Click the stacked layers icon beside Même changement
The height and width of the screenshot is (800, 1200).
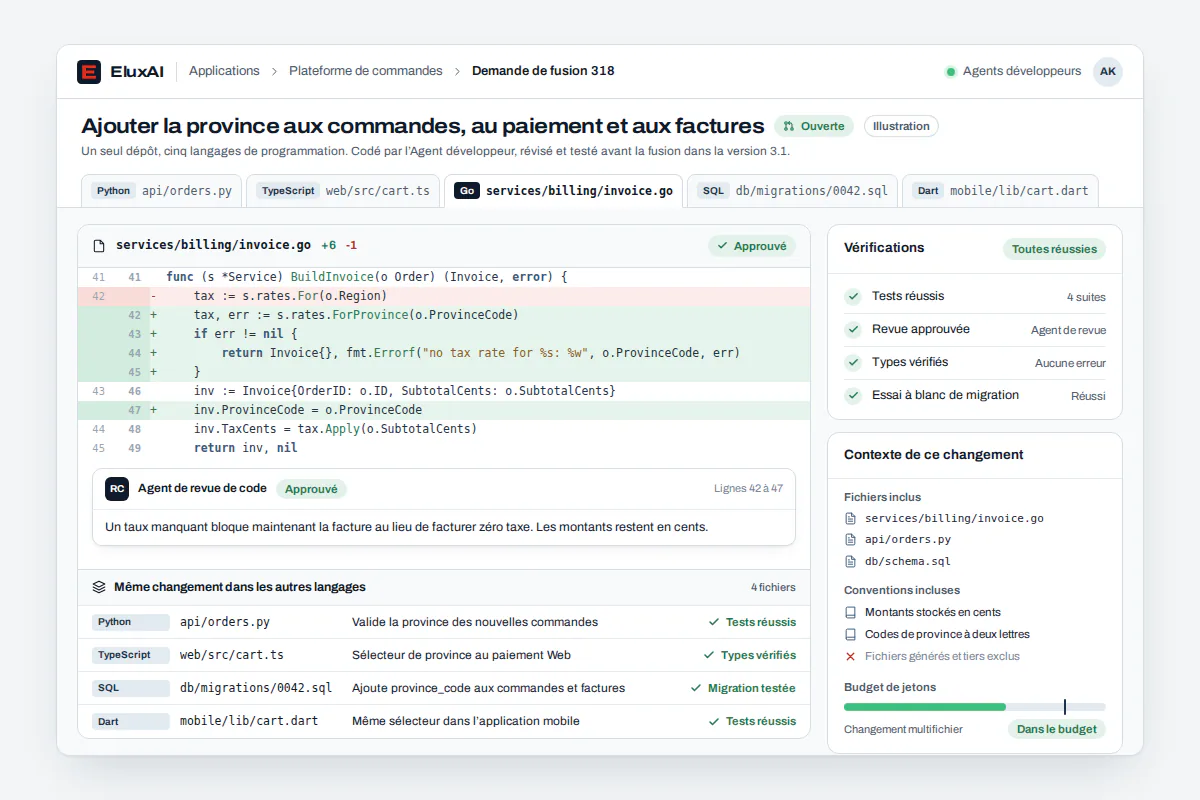click(x=99, y=587)
